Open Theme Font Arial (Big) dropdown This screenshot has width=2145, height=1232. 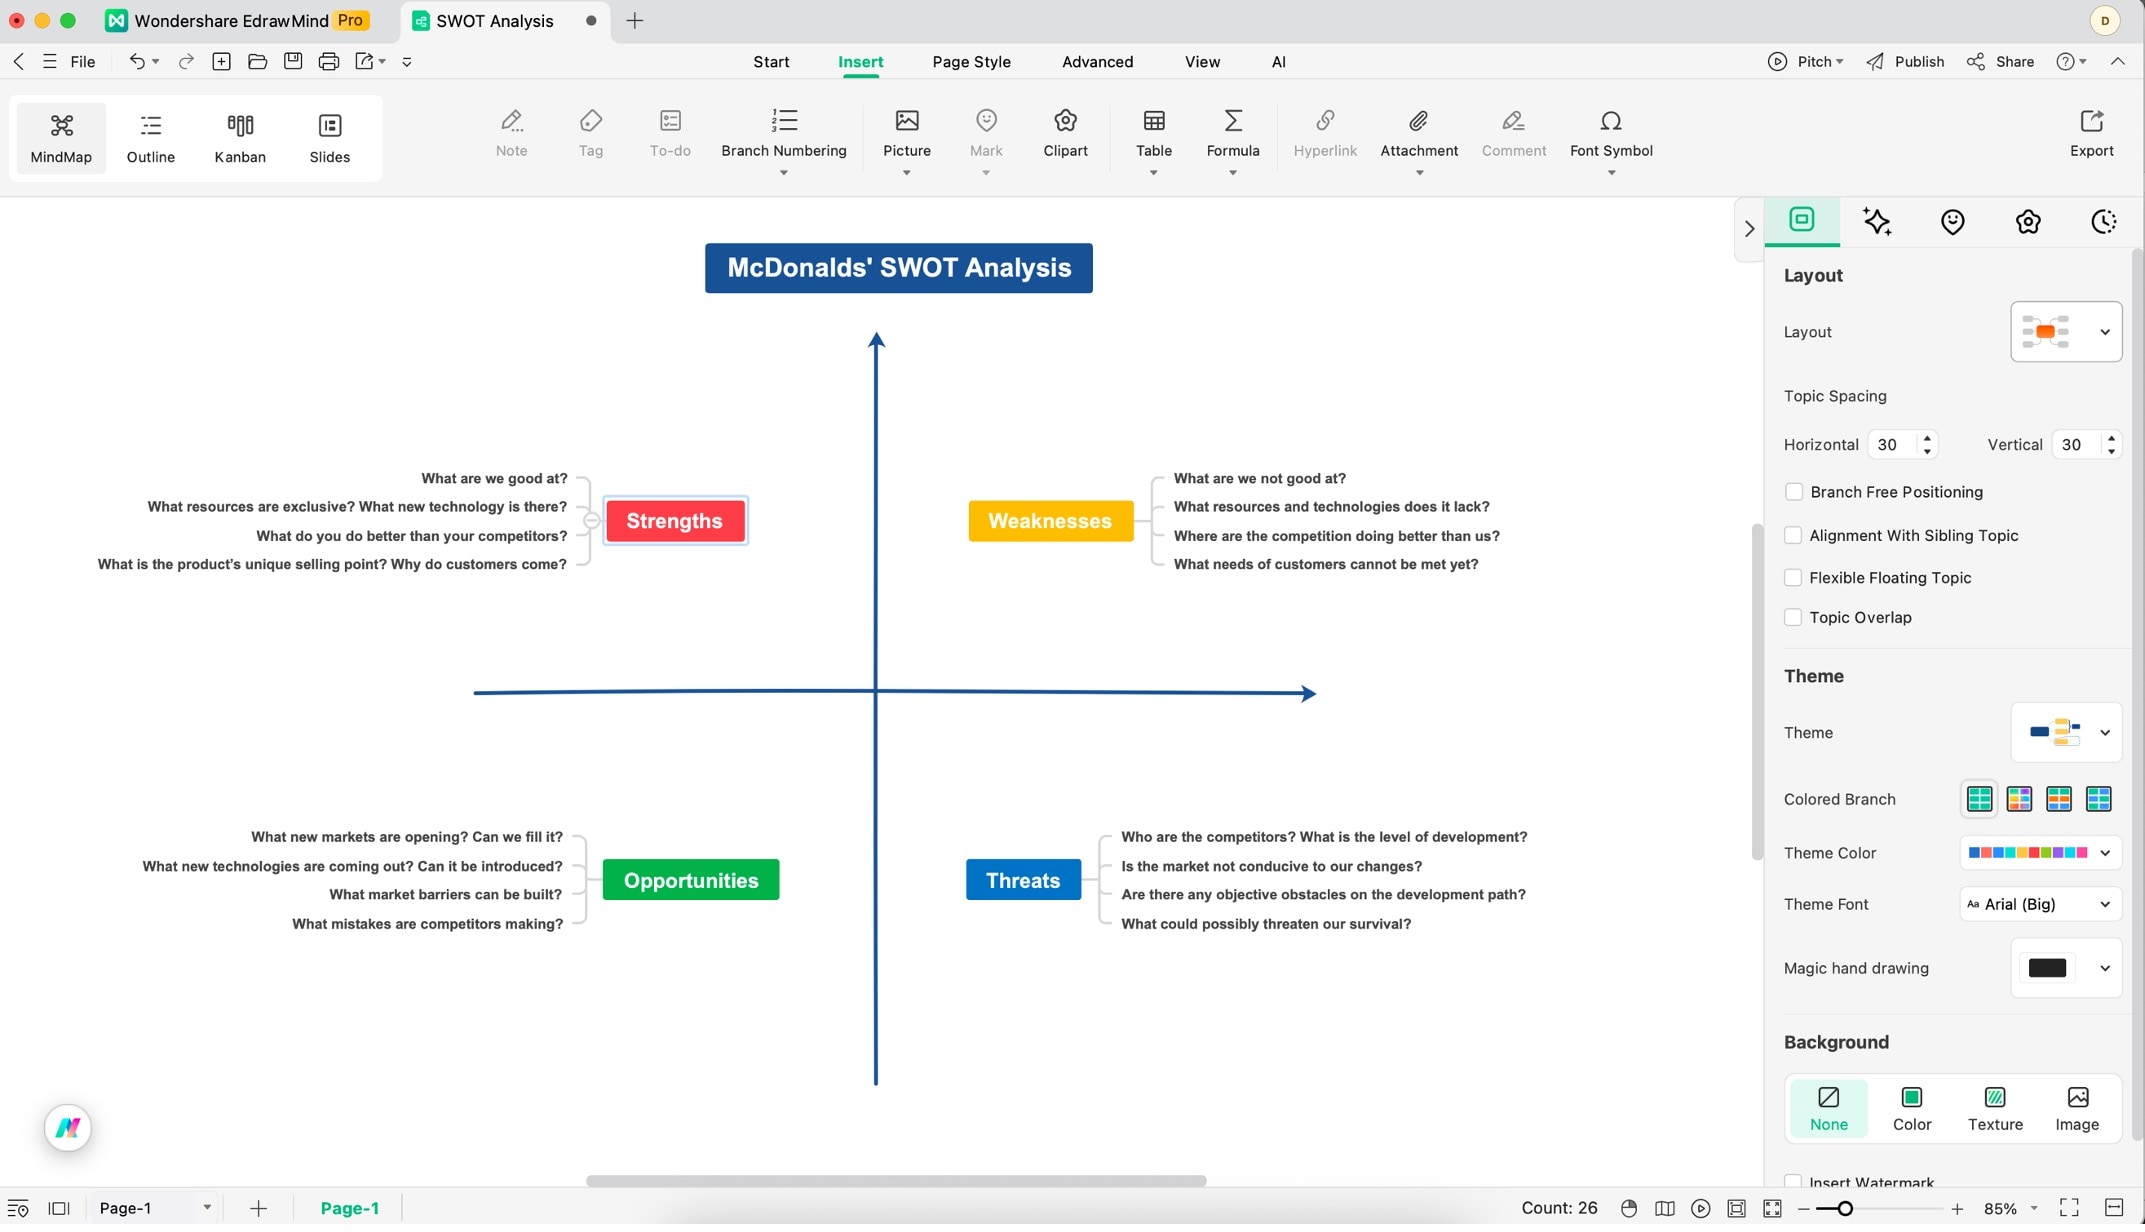pyautogui.click(x=2040, y=904)
